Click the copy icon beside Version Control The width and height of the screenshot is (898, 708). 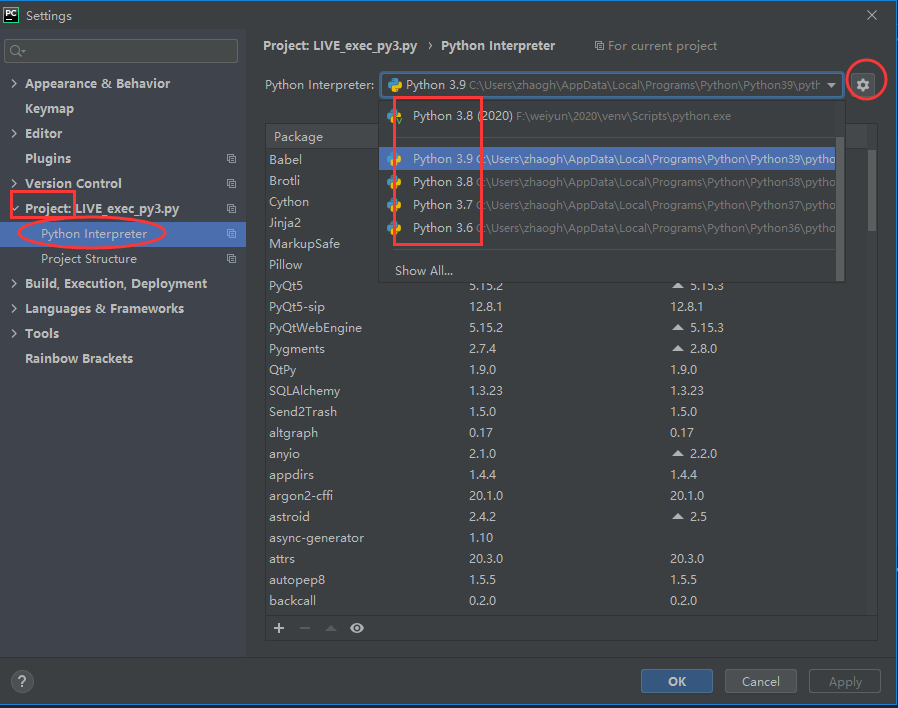click(x=231, y=183)
